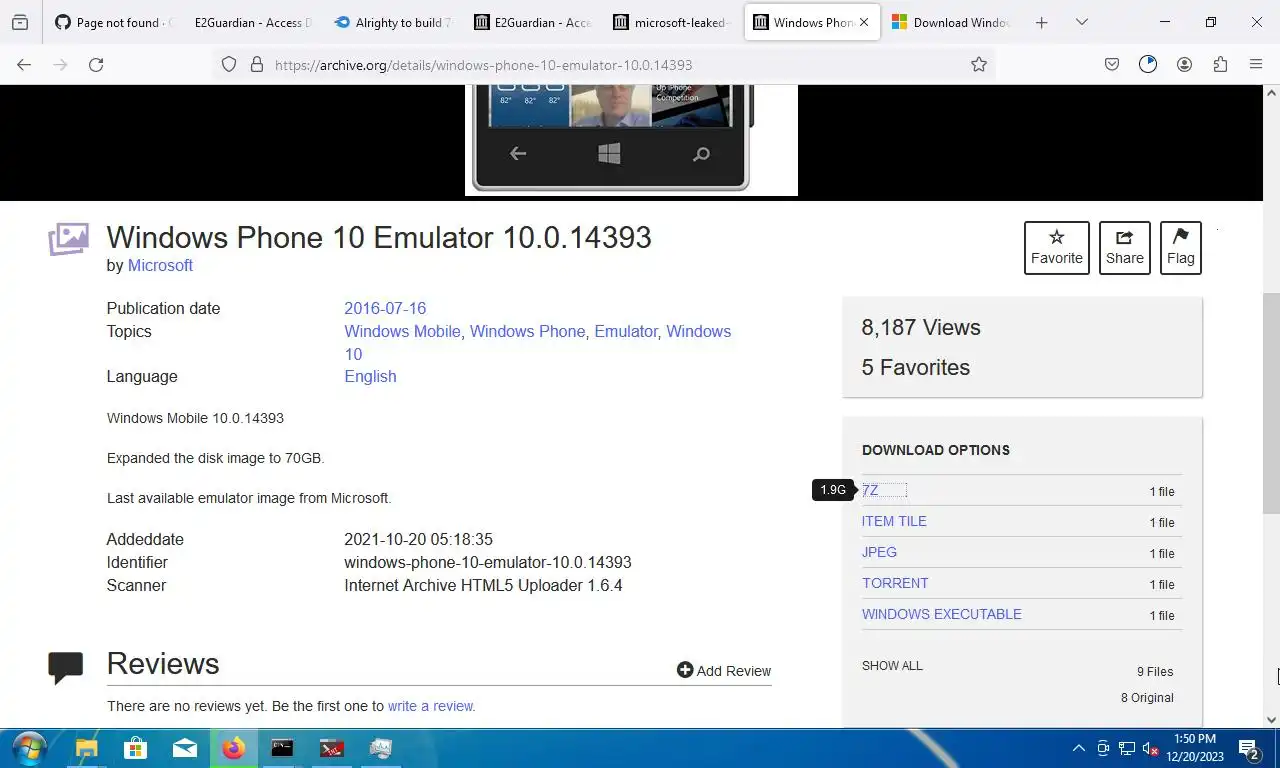
Task: Open the Command Prompt taskbar icon
Action: pyautogui.click(x=282, y=748)
